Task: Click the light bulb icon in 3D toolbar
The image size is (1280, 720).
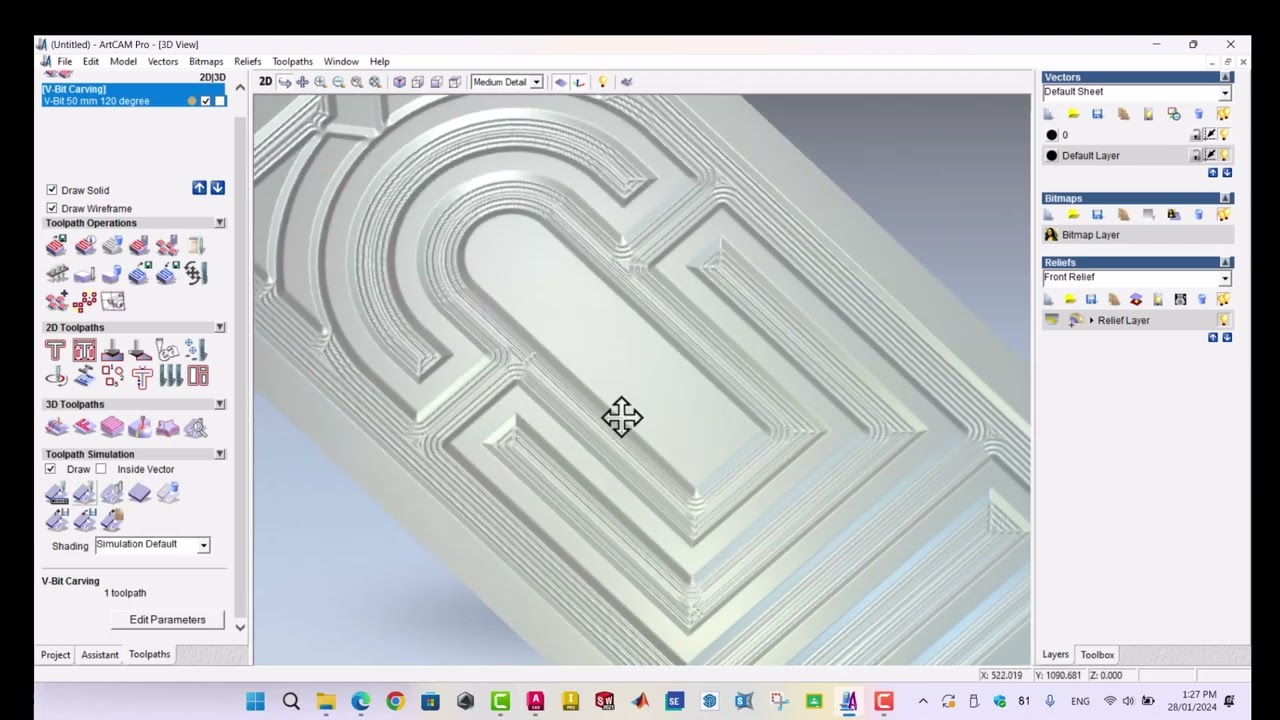Action: [x=602, y=82]
